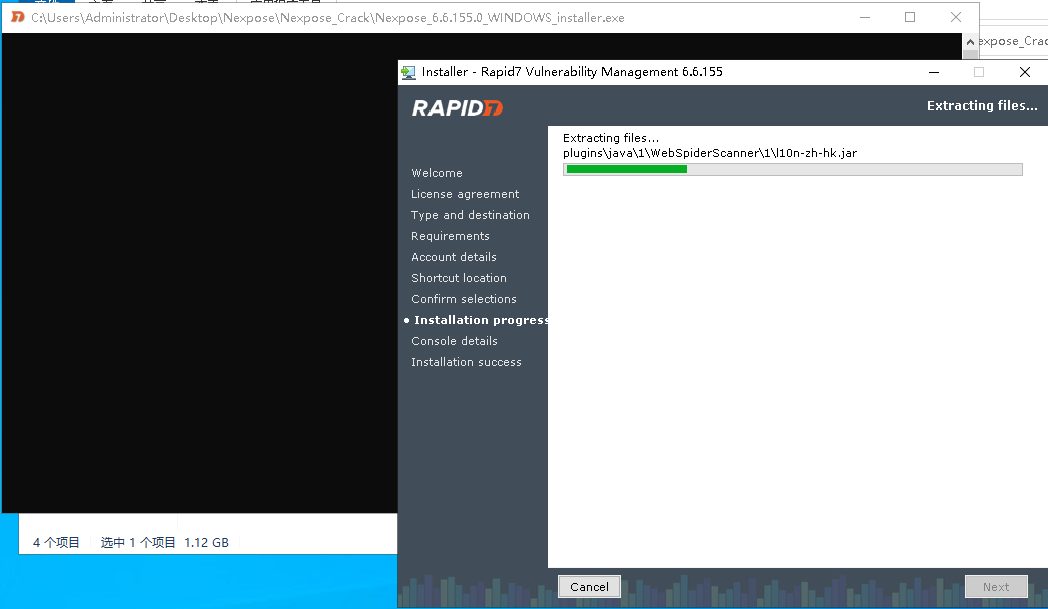Select the Welcome step in sidebar
Viewport: 1048px width, 609px height.
pyautogui.click(x=437, y=173)
